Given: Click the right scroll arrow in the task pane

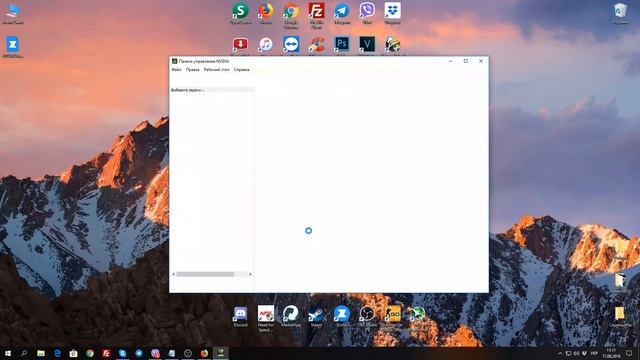Looking at the screenshot, I should click(x=250, y=274).
